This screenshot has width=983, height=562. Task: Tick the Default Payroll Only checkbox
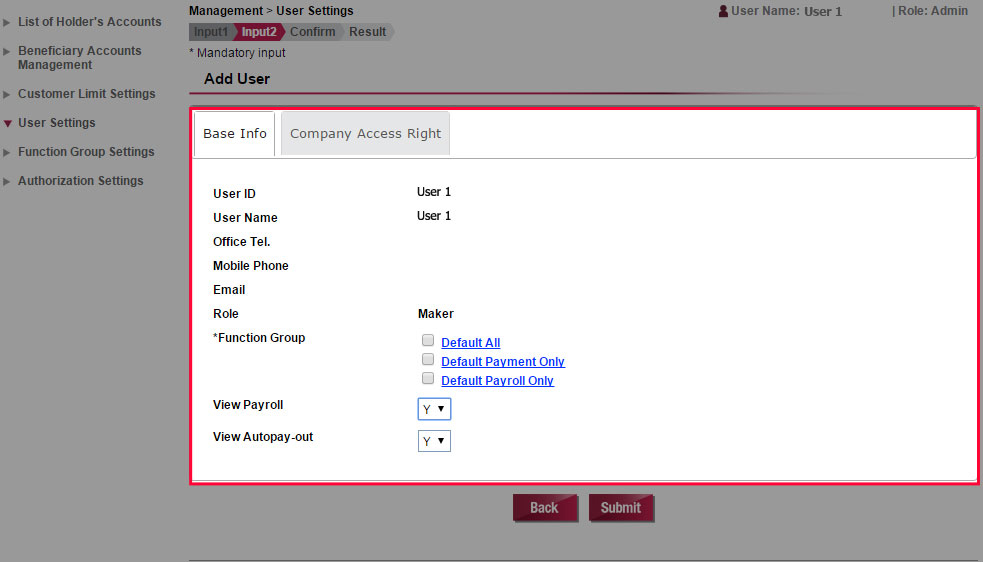(x=428, y=379)
